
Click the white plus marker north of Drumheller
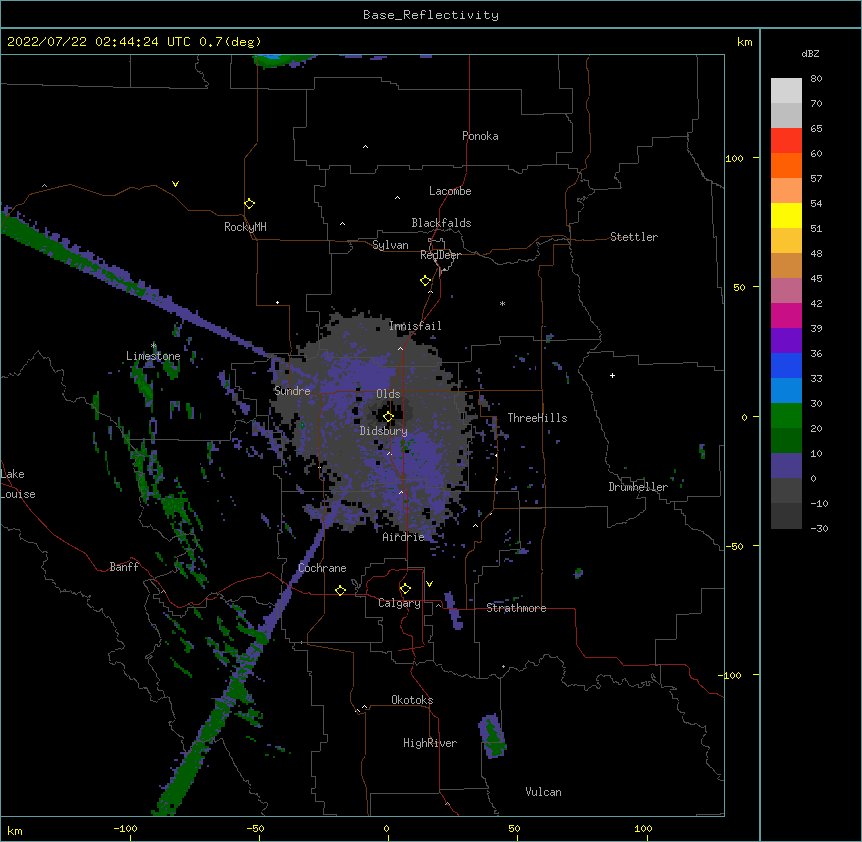(612, 375)
